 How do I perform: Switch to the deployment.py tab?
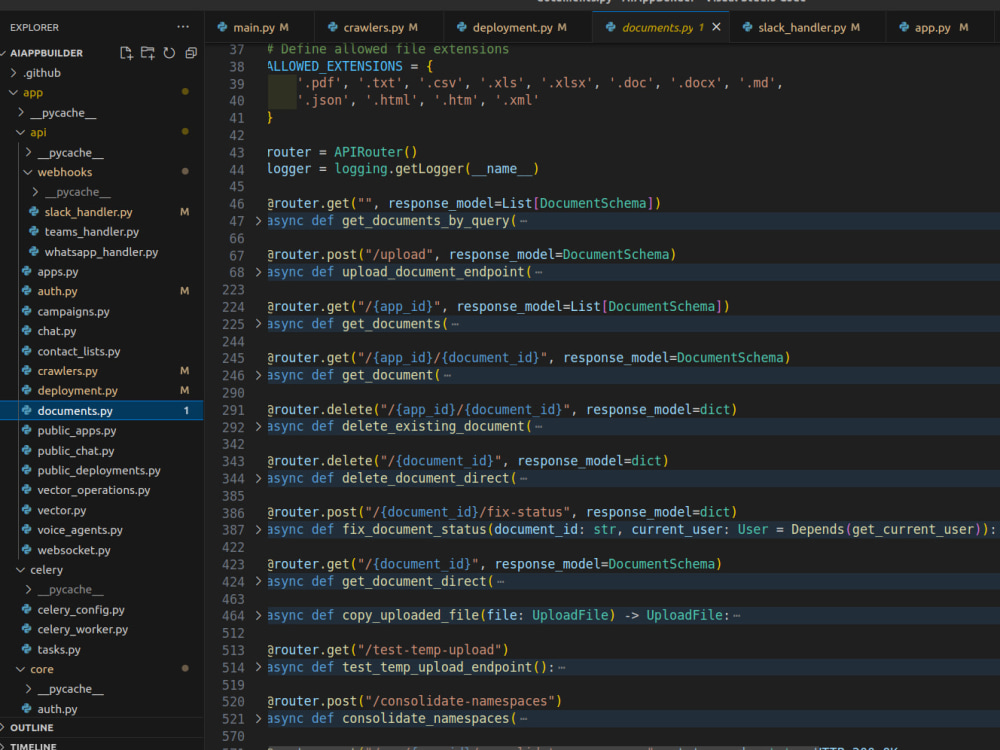(518, 27)
